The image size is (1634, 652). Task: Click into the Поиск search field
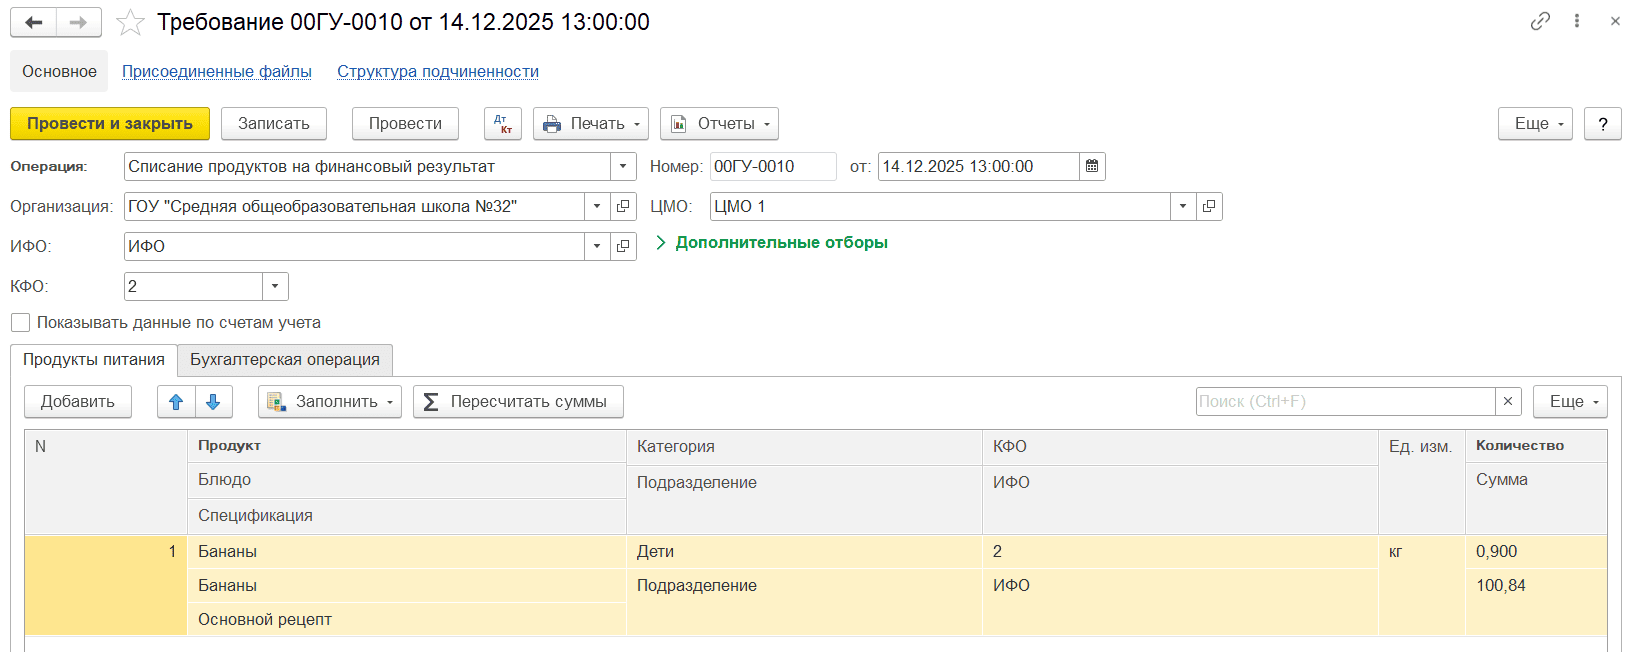click(x=1344, y=402)
